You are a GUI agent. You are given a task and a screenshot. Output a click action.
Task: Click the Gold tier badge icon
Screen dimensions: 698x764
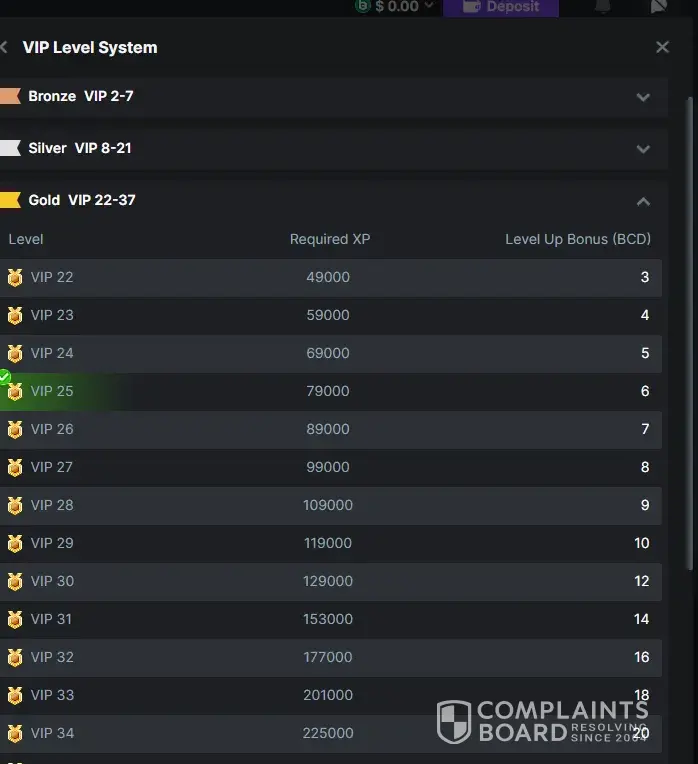point(10,200)
